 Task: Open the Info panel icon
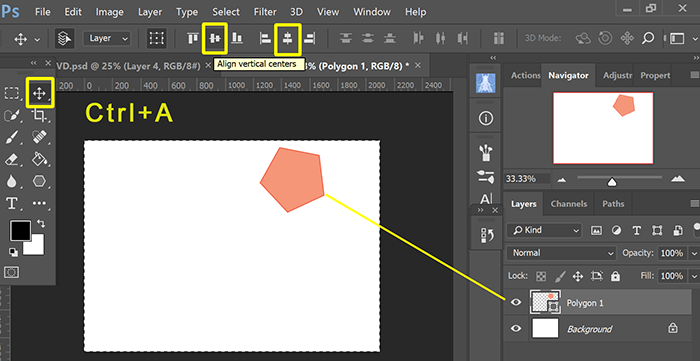click(486, 118)
